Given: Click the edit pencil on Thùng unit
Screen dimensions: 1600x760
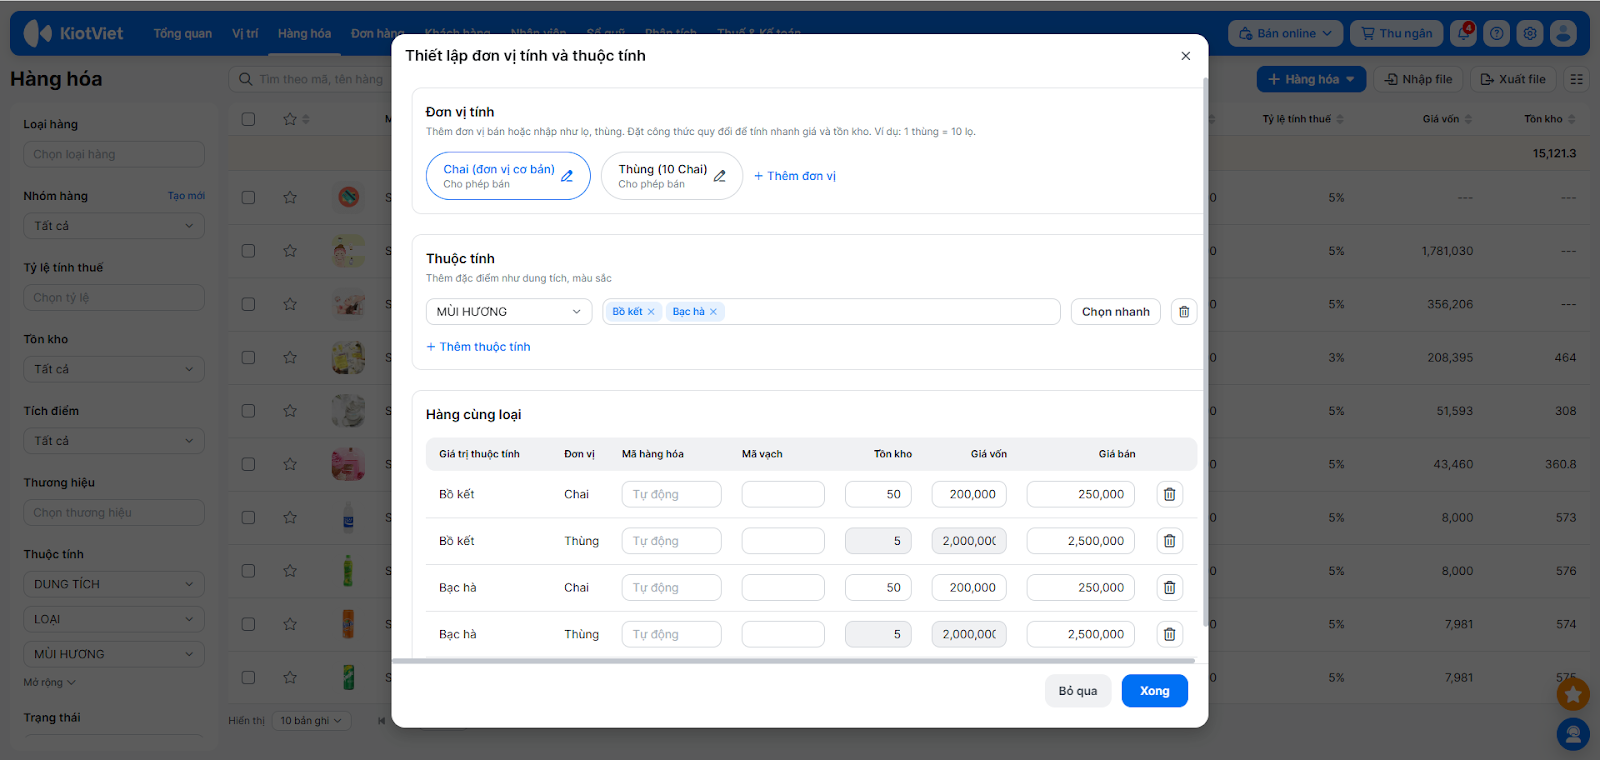Looking at the screenshot, I should pos(719,176).
